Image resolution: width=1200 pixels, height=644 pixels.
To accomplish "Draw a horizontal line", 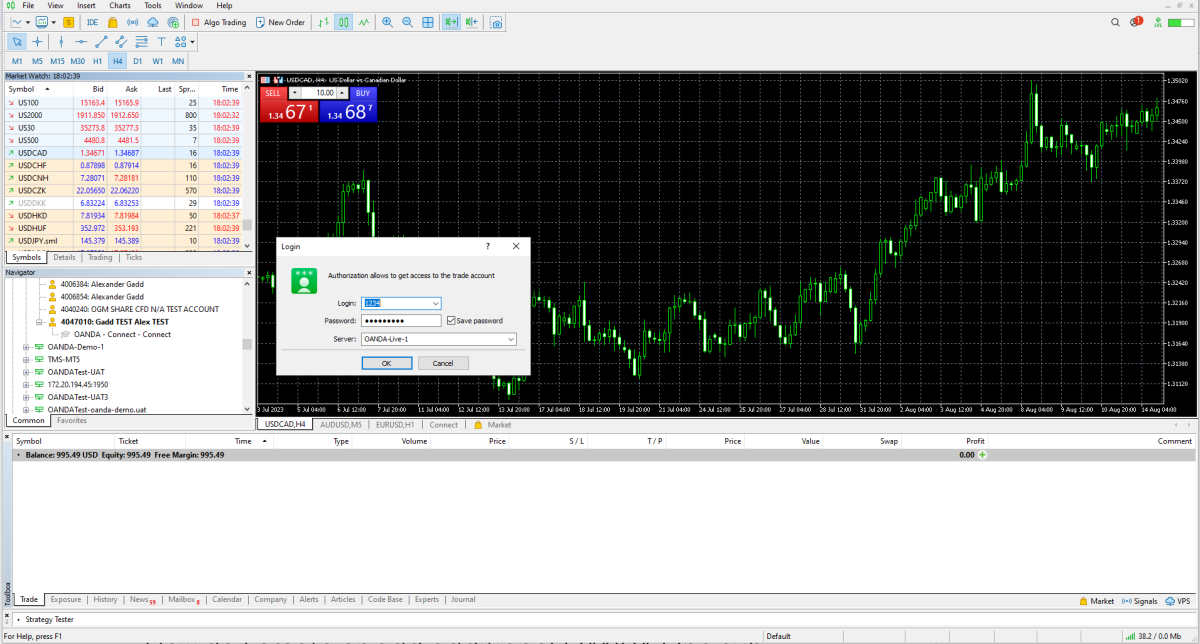I will click(81, 42).
